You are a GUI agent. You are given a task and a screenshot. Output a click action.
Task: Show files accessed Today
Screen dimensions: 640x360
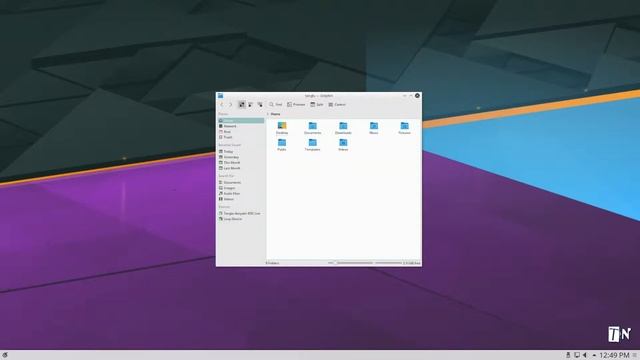[241, 151]
